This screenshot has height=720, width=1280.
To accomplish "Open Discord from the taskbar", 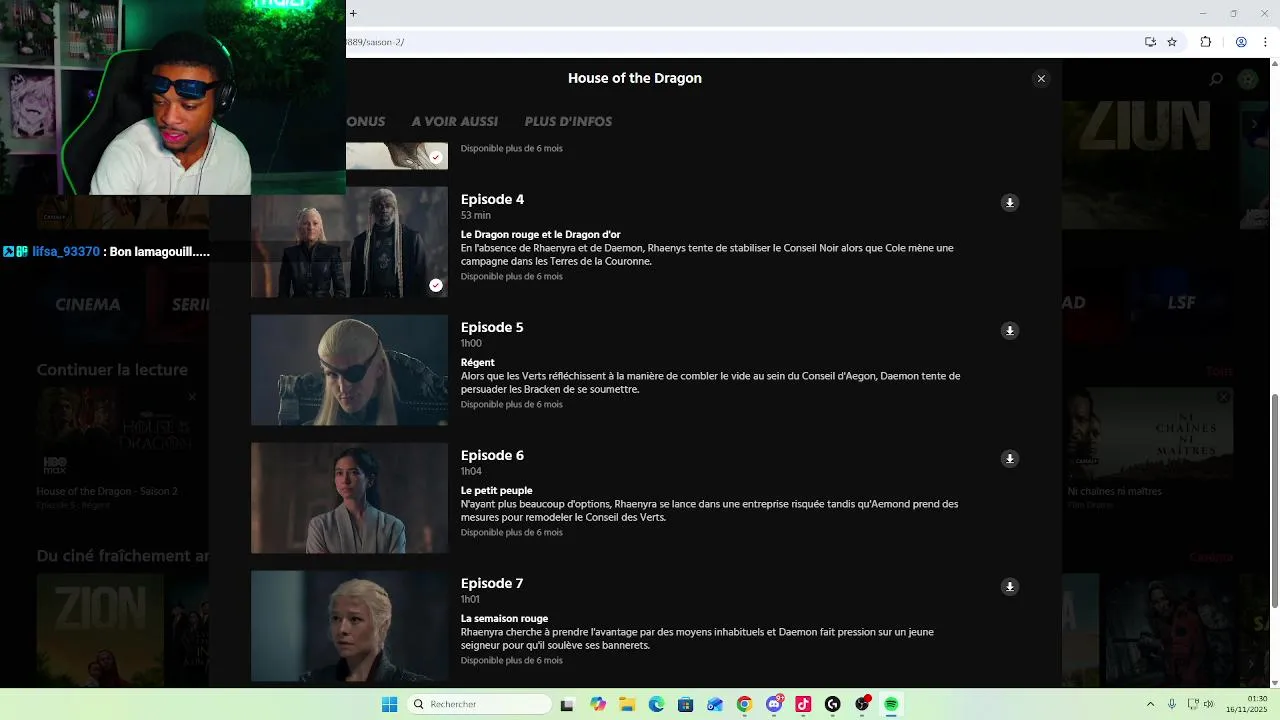I will (774, 704).
